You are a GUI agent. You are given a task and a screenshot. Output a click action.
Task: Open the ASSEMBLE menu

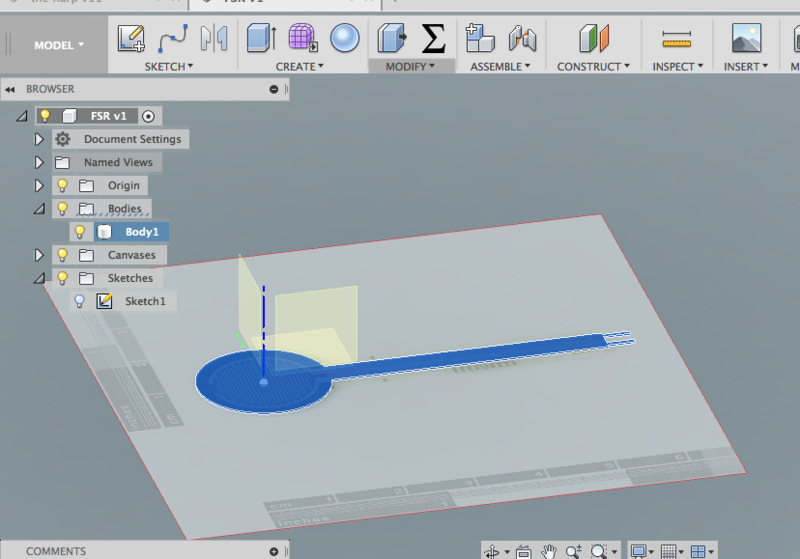(x=501, y=66)
